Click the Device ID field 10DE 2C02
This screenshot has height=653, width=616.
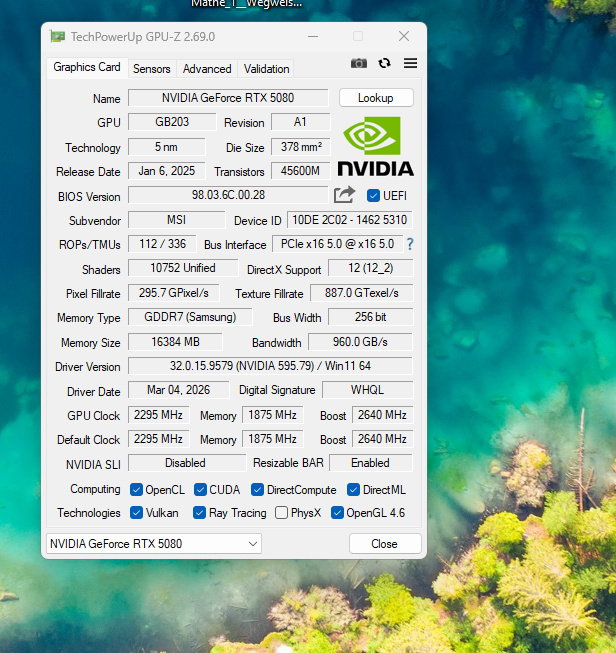click(x=349, y=220)
